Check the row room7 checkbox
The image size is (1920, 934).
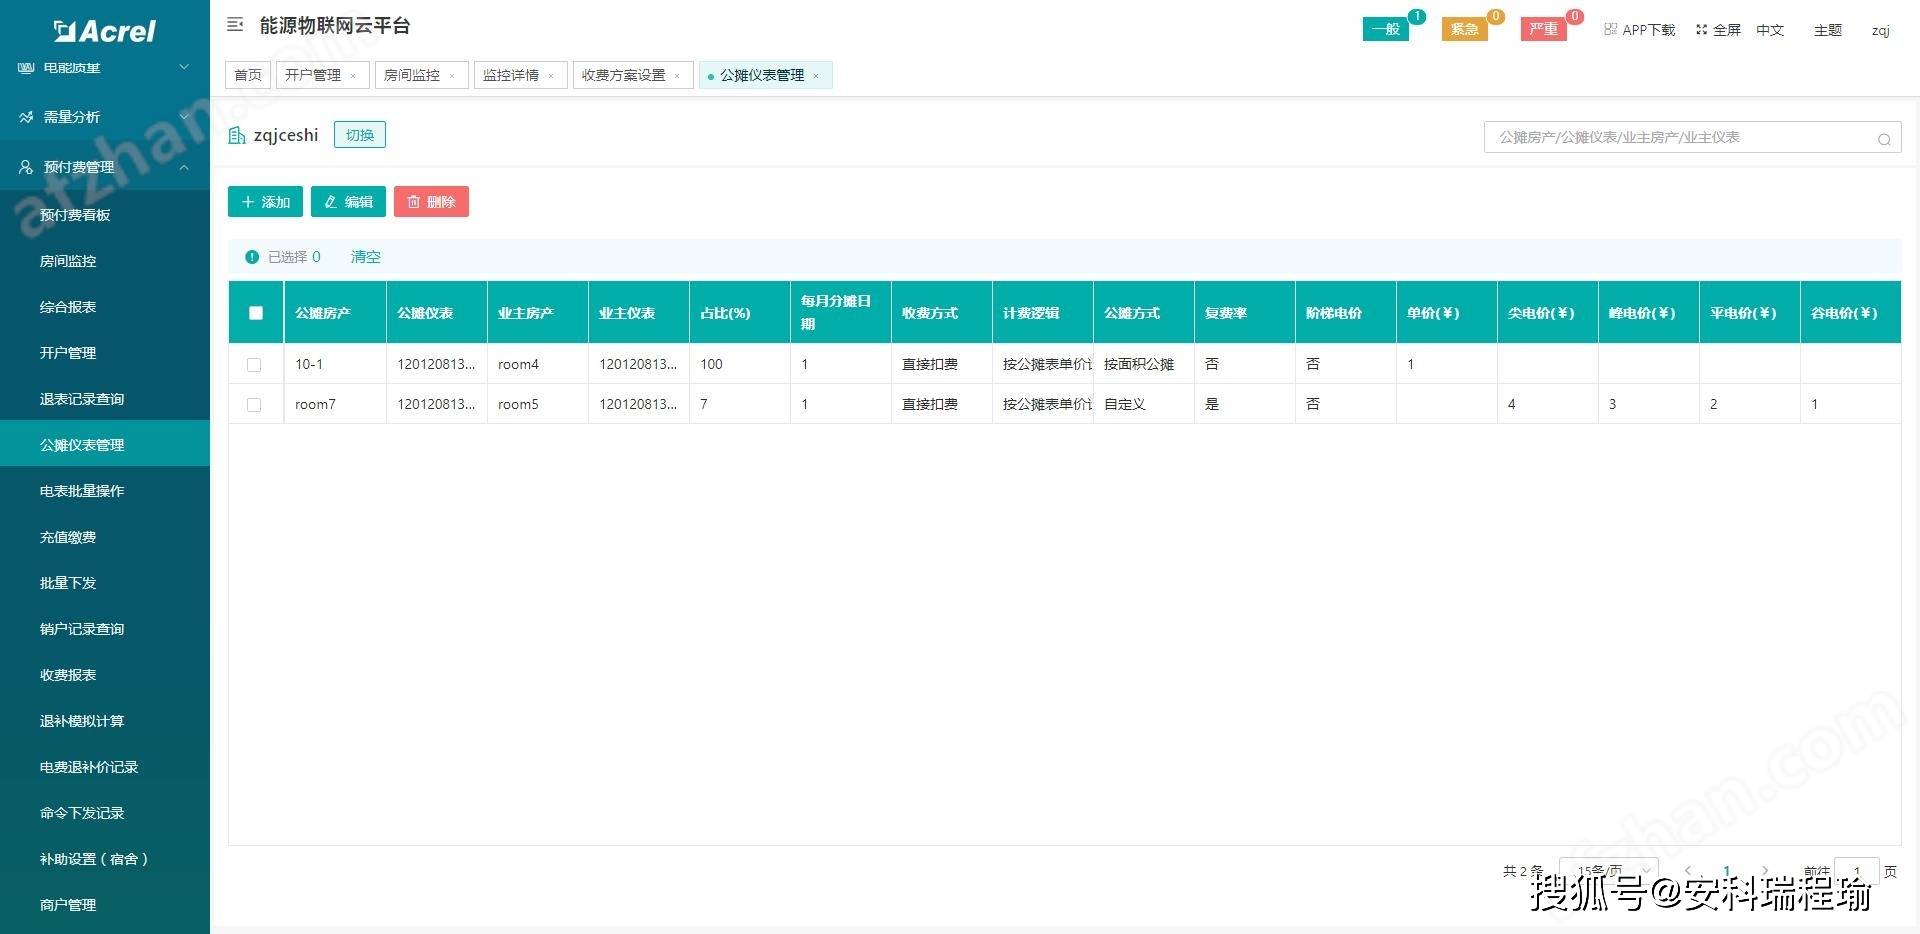point(254,405)
